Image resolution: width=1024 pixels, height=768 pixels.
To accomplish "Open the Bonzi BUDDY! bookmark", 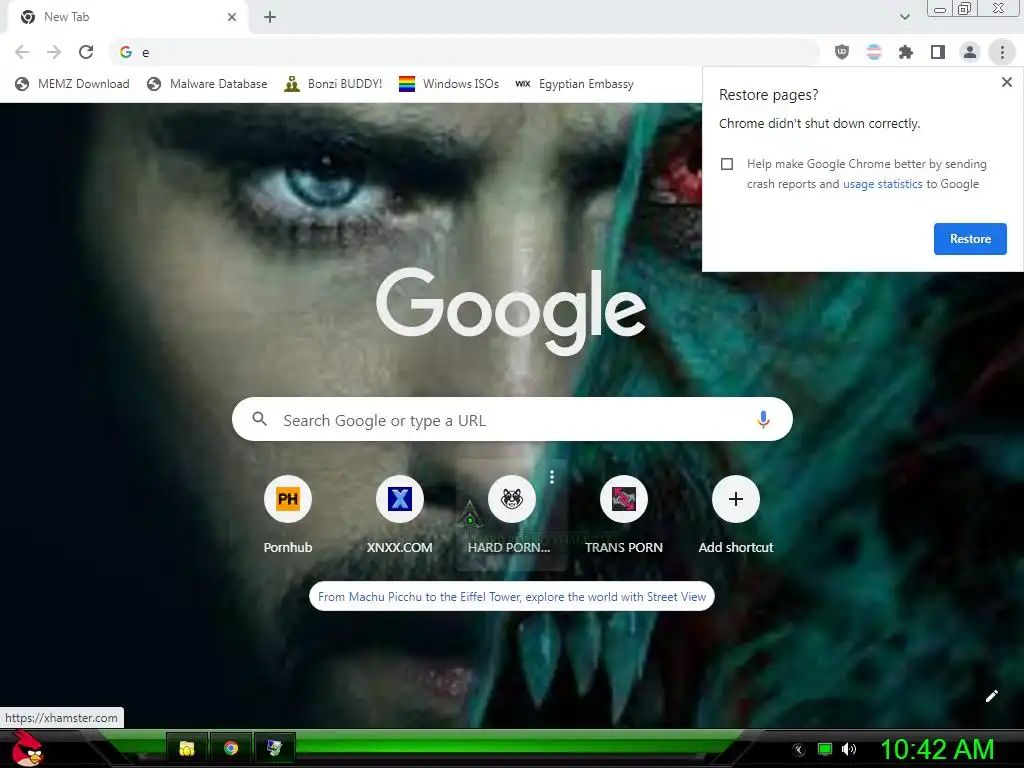I will tap(333, 84).
